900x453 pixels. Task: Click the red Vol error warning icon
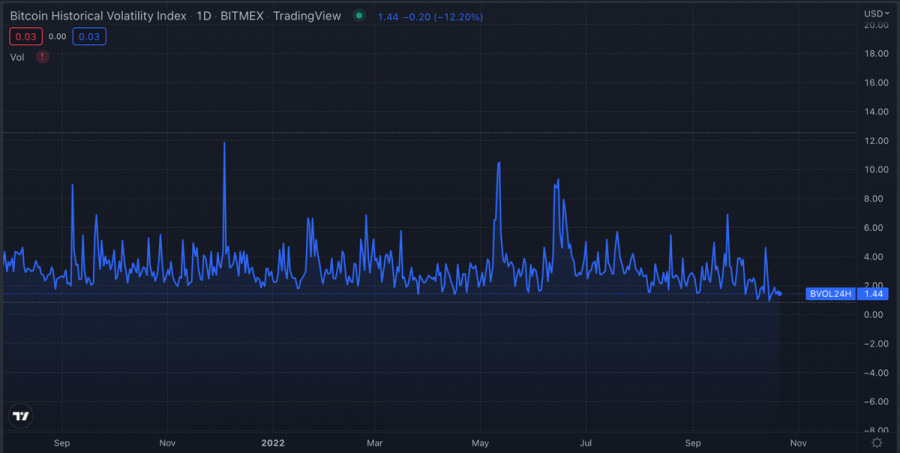(42, 57)
